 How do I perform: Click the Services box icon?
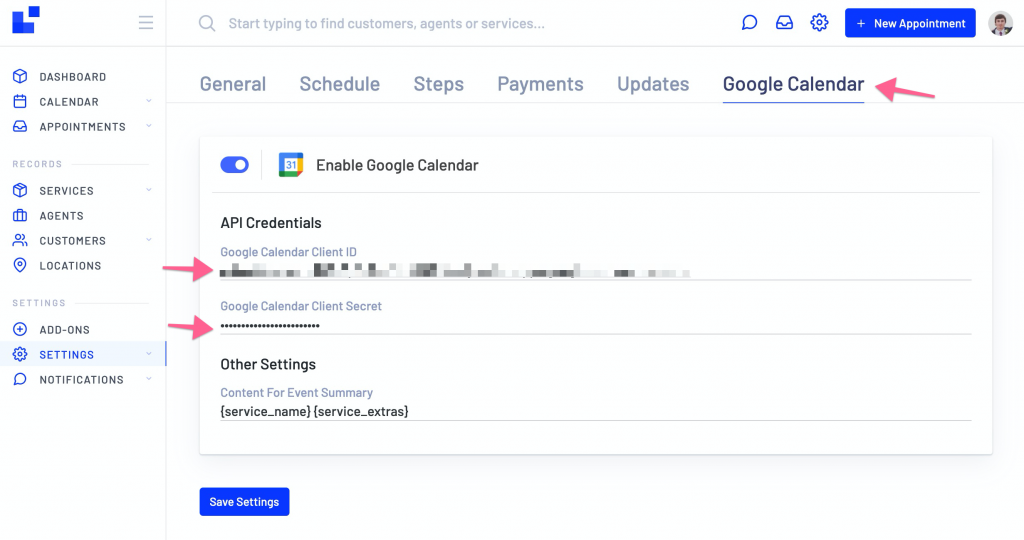(x=20, y=190)
